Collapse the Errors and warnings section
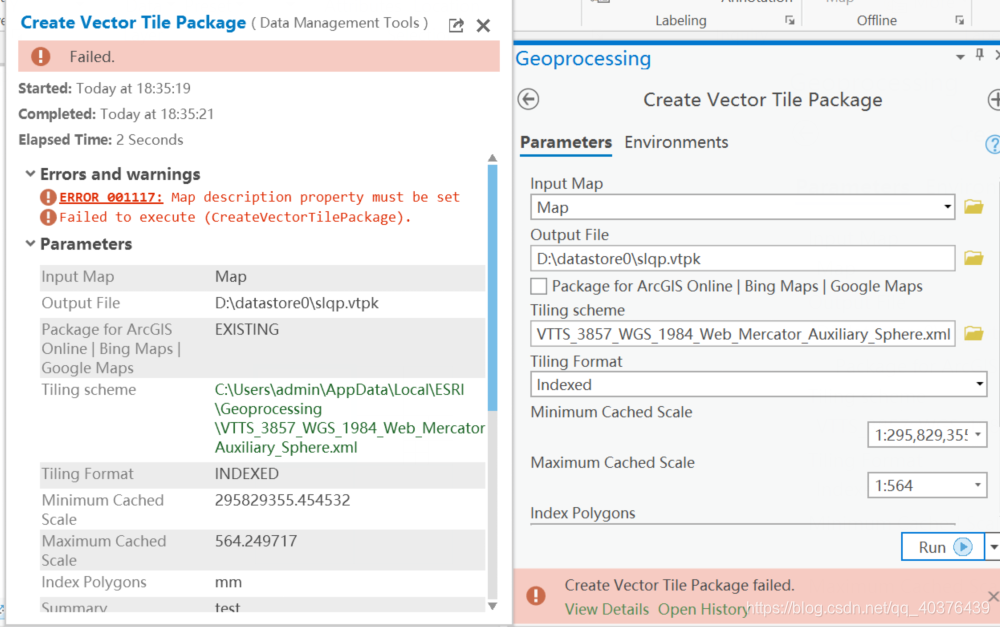 point(29,174)
